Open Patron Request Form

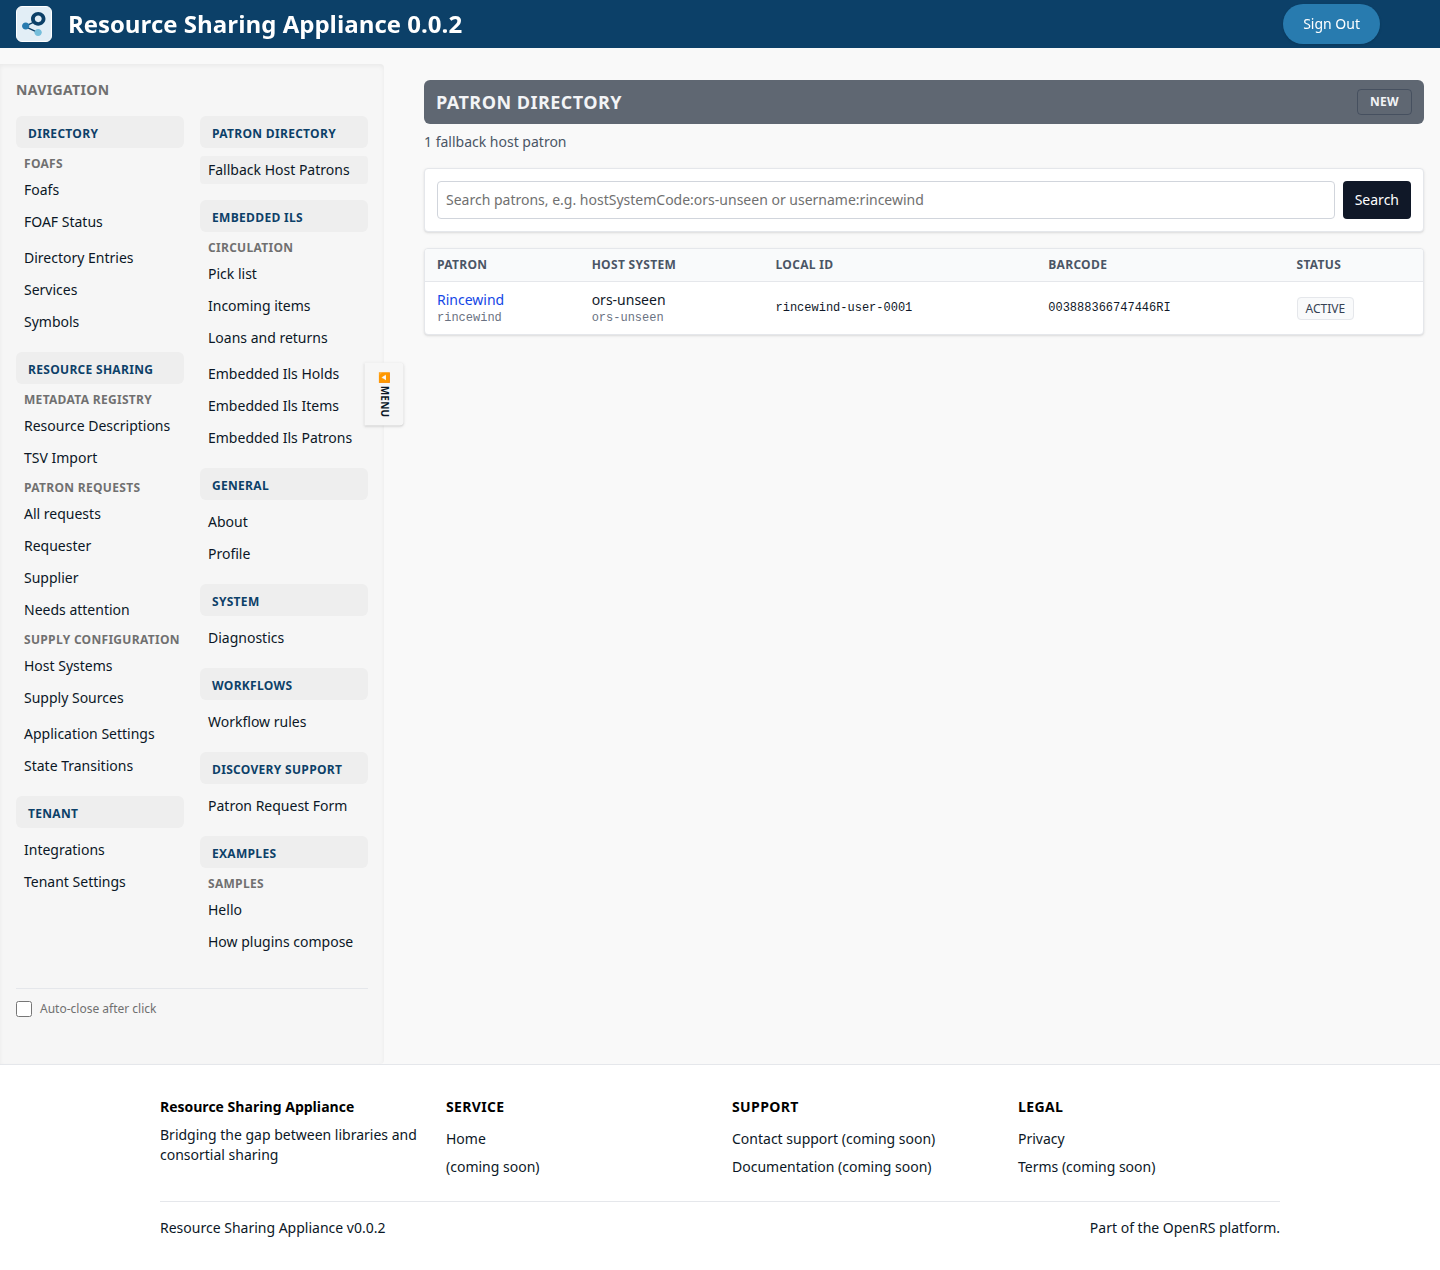(277, 806)
